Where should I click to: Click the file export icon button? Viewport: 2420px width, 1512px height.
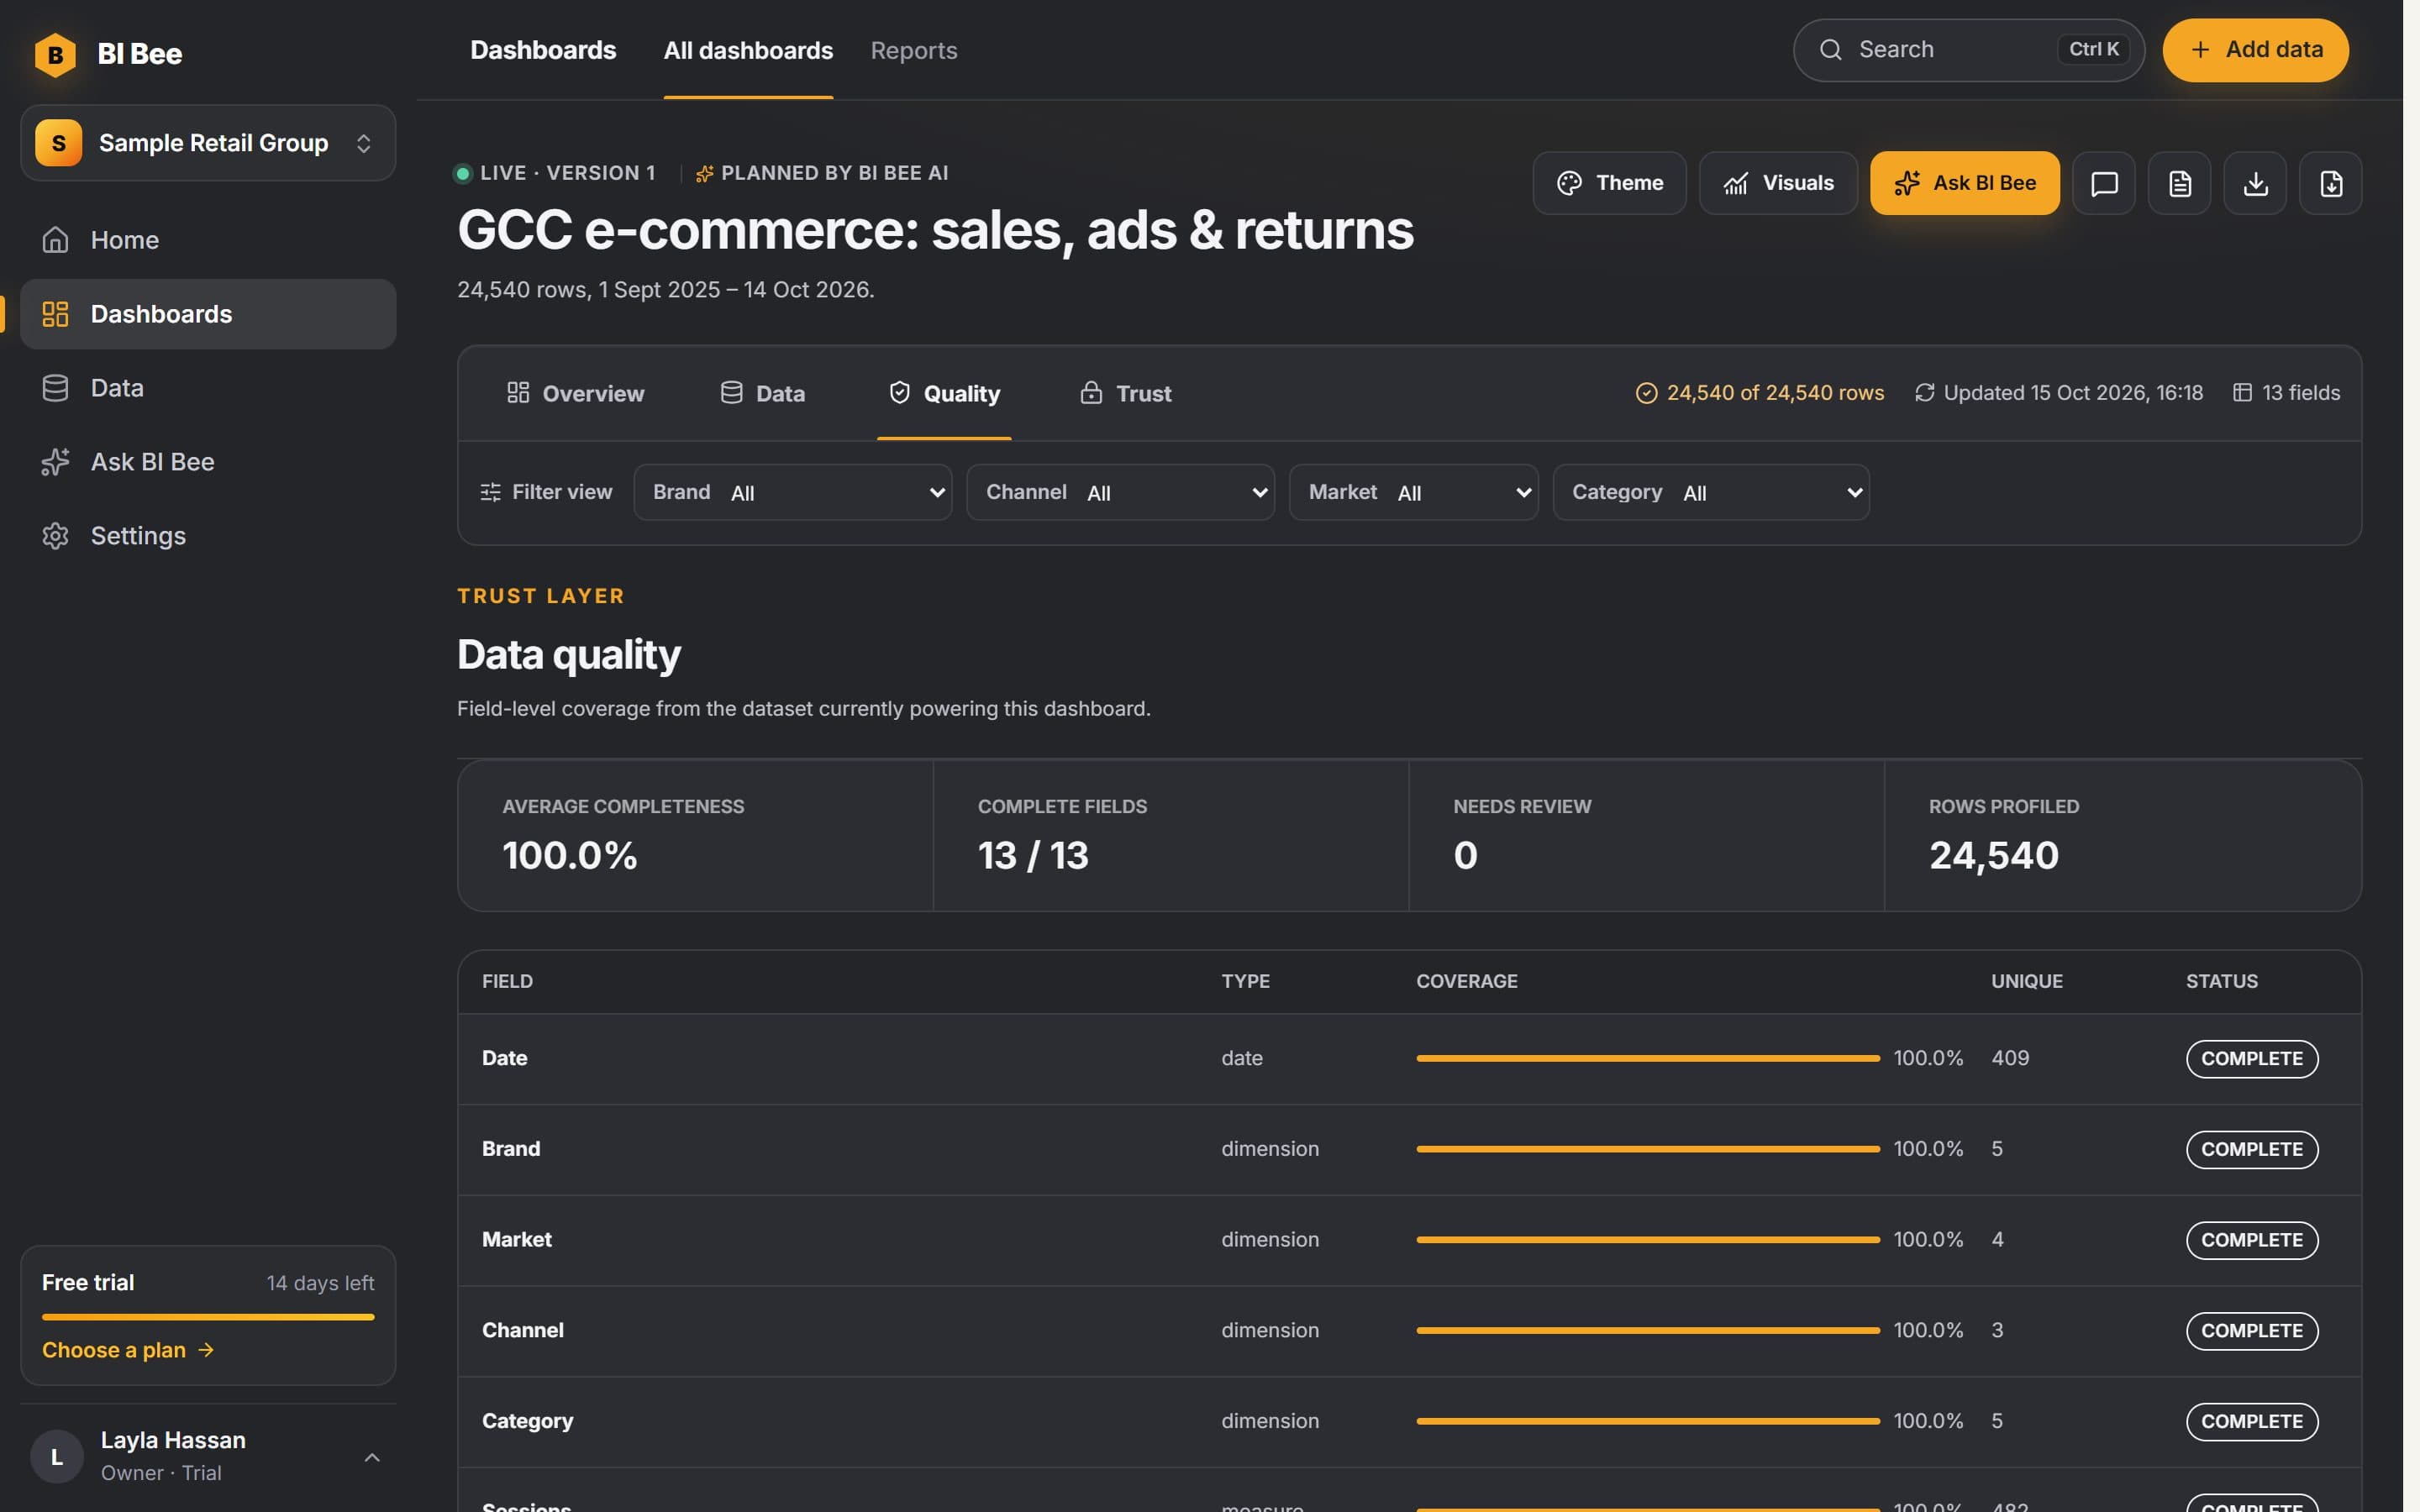2330,183
